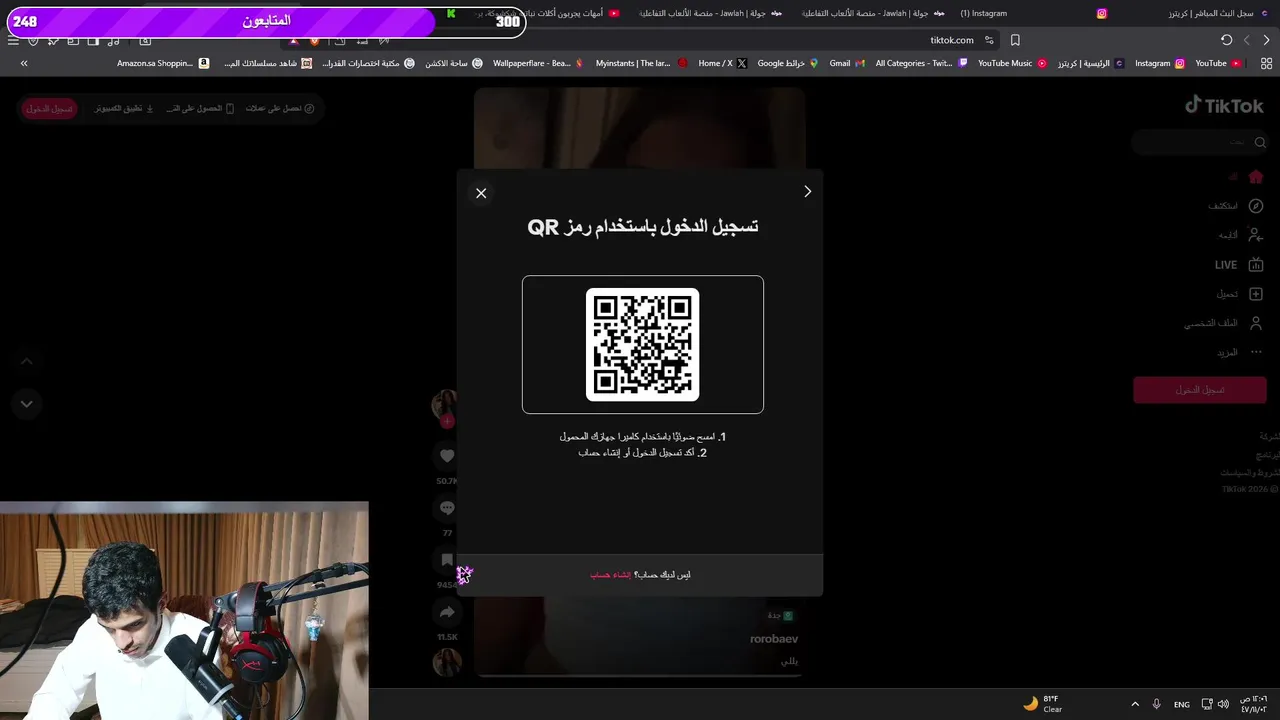Open the Home / X bookmark
This screenshot has height=720, width=1280.
(x=722, y=63)
